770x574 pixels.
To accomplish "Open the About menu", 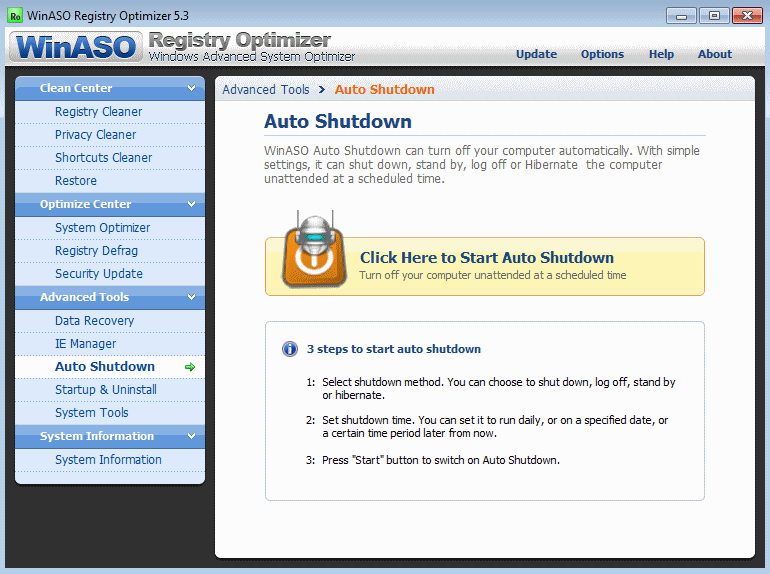I will 715,54.
